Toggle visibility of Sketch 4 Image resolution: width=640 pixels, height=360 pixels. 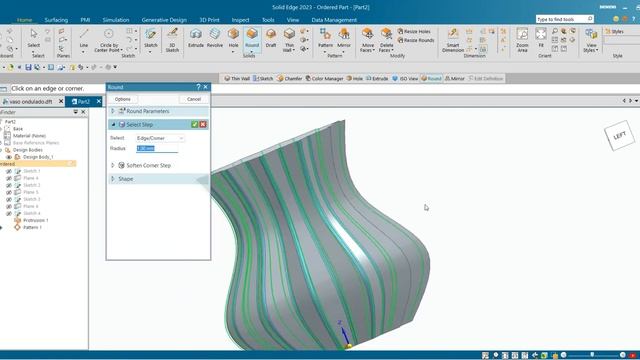pyautogui.click(x=9, y=213)
